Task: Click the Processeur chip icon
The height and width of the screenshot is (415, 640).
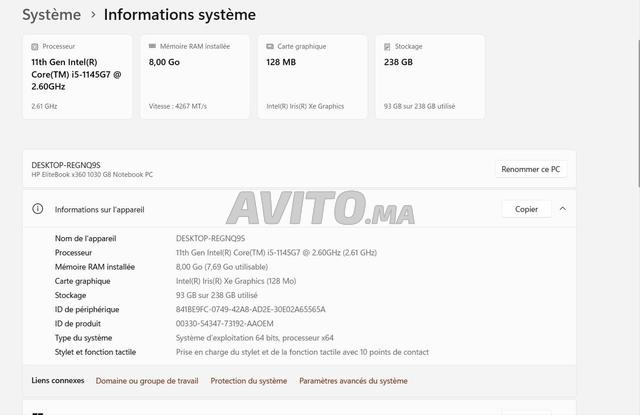Action: tap(35, 47)
